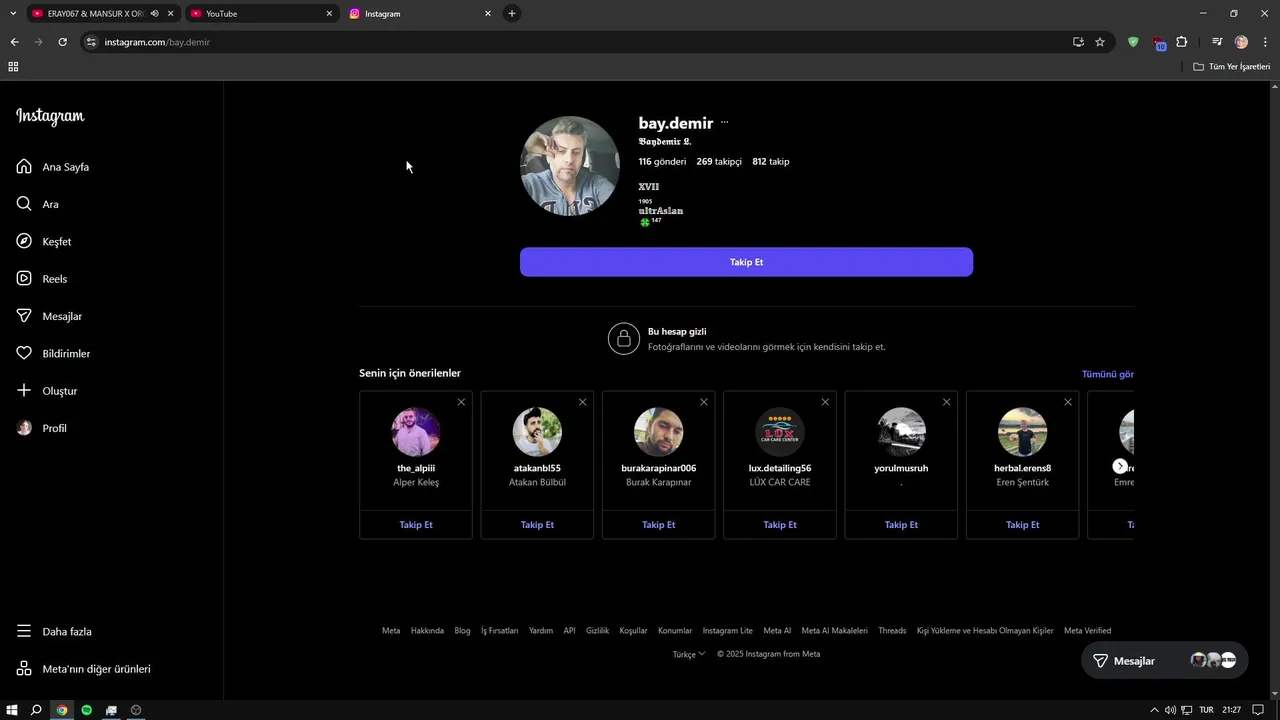This screenshot has height=720, width=1280.
Task: Open the taskbar volume control
Action: [1170, 710]
